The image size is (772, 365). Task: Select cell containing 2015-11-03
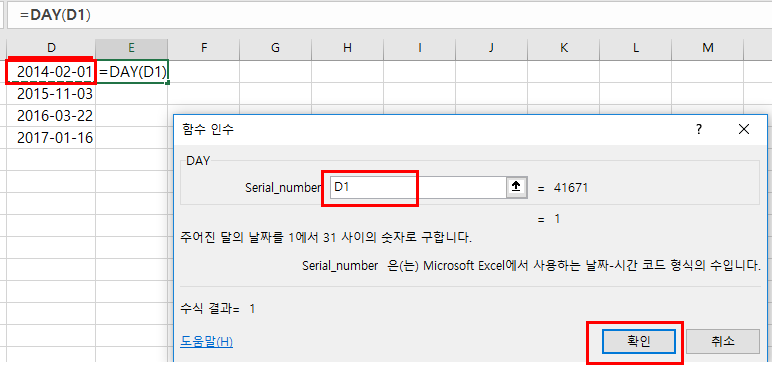click(51, 94)
